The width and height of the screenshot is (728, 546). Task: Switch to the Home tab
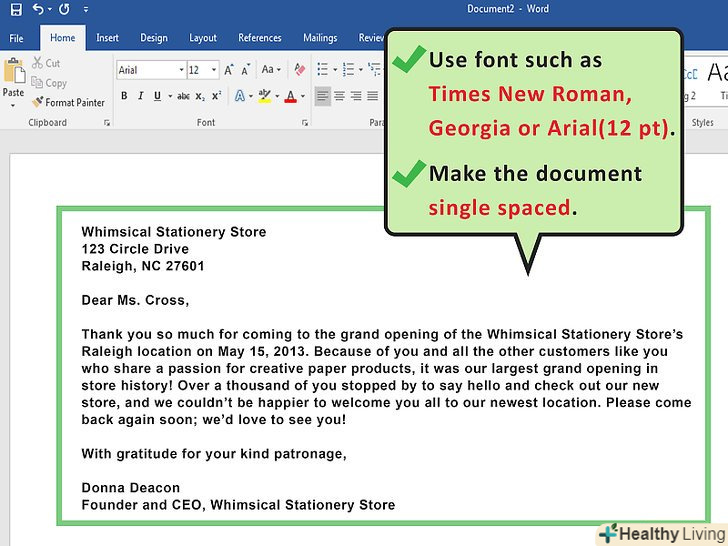pyautogui.click(x=63, y=38)
